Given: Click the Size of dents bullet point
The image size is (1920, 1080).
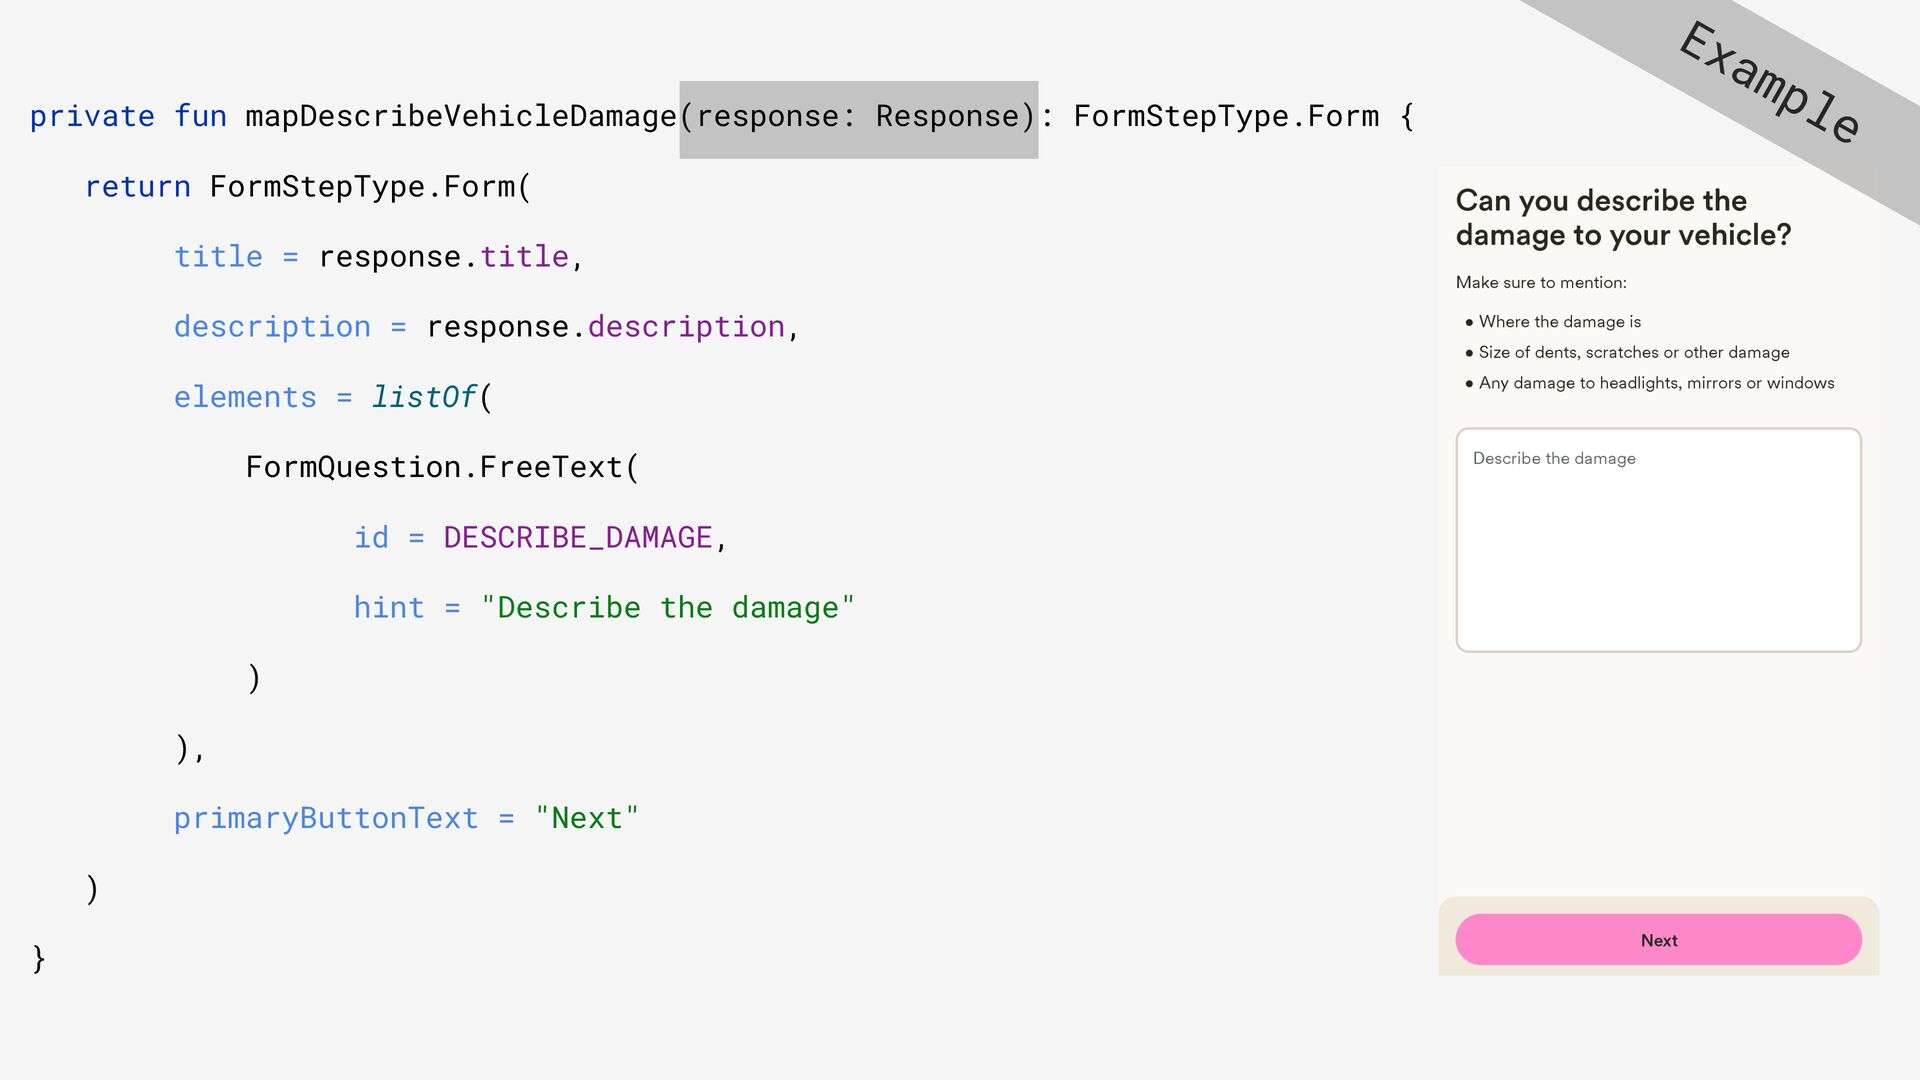Looking at the screenshot, I should 1633,352.
